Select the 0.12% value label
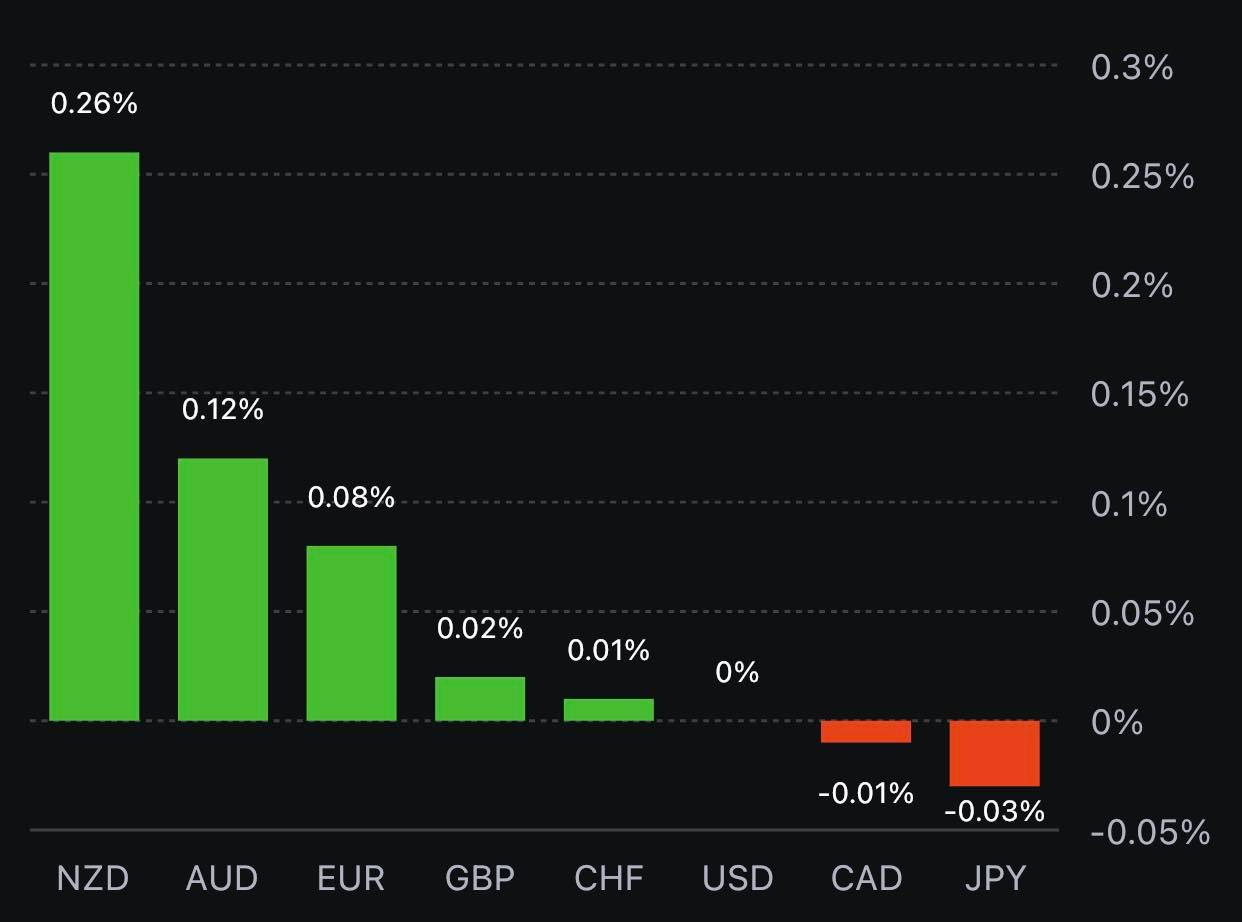The image size is (1242, 922). pos(222,409)
